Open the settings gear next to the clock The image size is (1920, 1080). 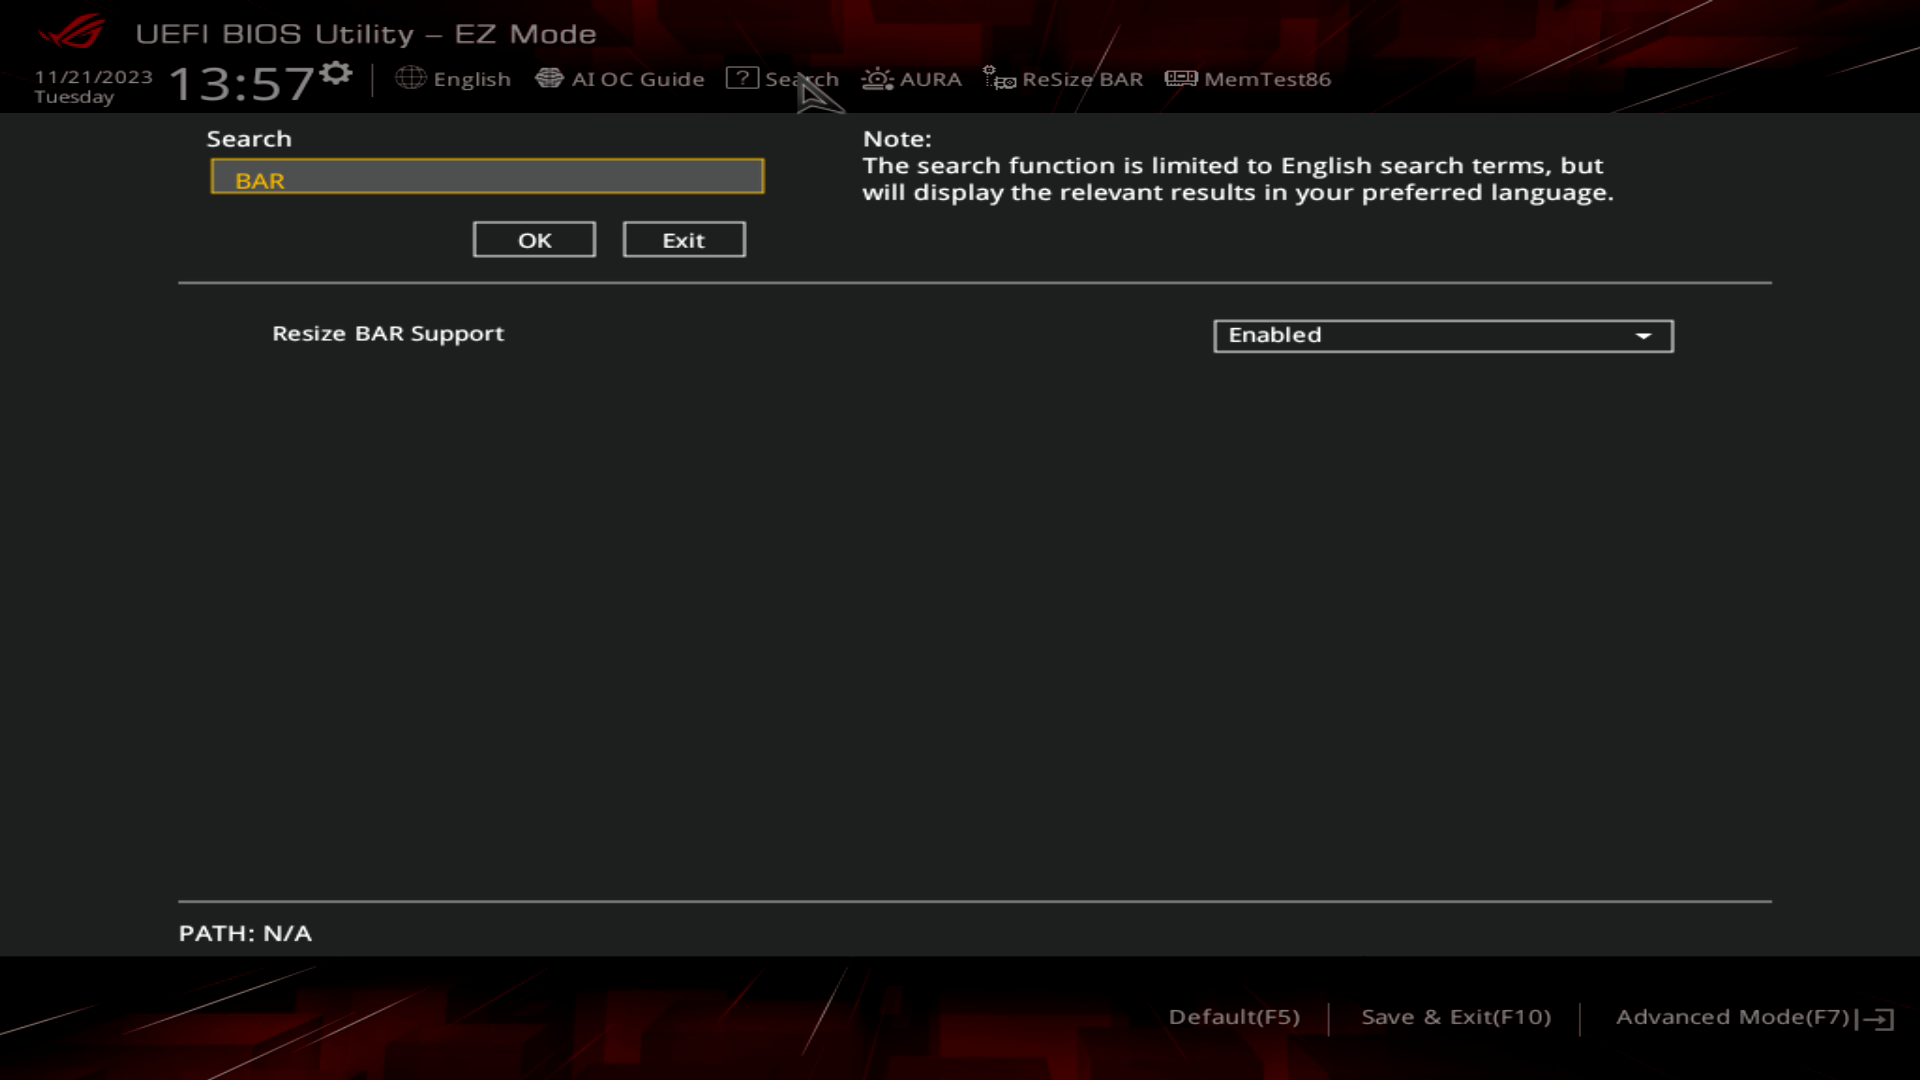(x=336, y=71)
